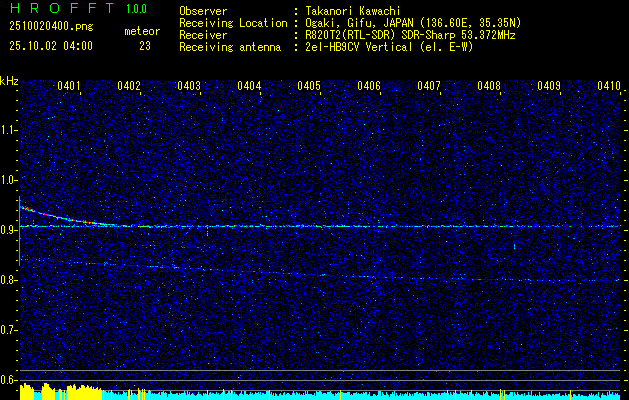Click the 25.10.02 04:00 timestamp
Screen dimensions: 629x400
coord(51,46)
